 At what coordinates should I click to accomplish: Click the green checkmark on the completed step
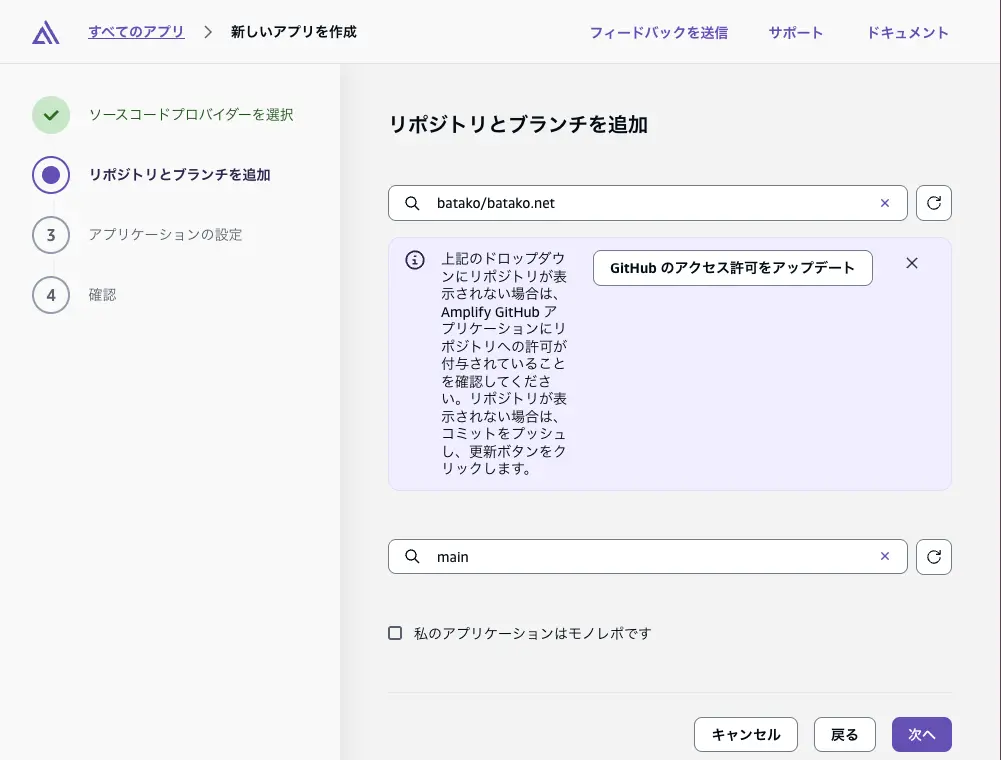(51, 114)
